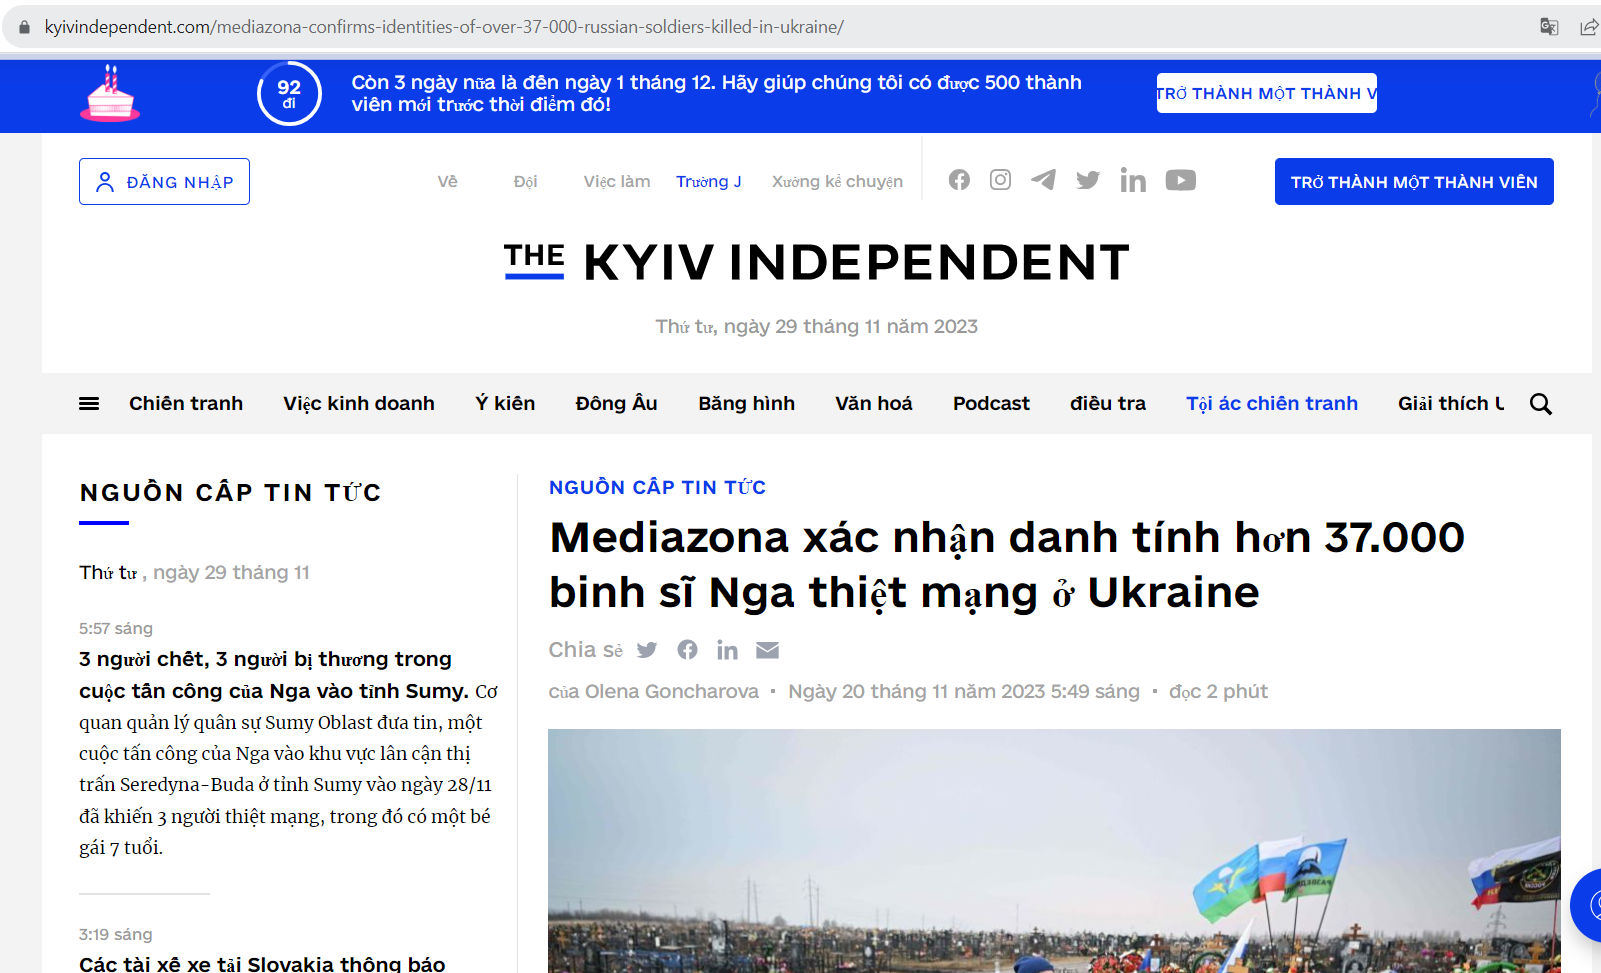Click The Kyiv Independent logo

[816, 262]
